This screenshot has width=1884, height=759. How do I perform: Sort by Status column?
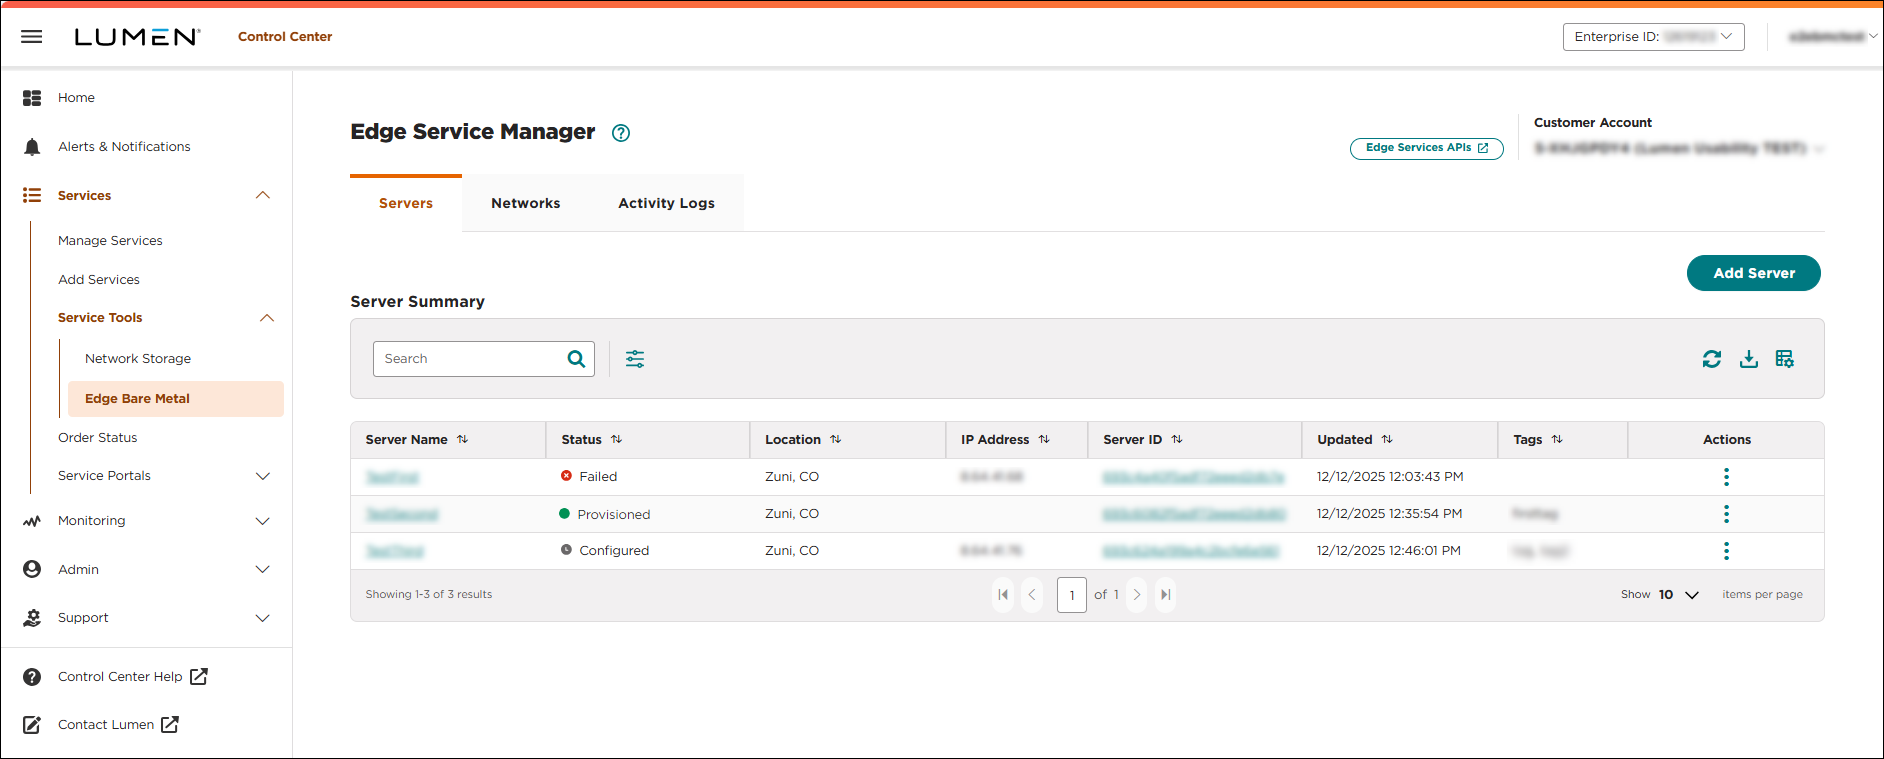coord(616,440)
